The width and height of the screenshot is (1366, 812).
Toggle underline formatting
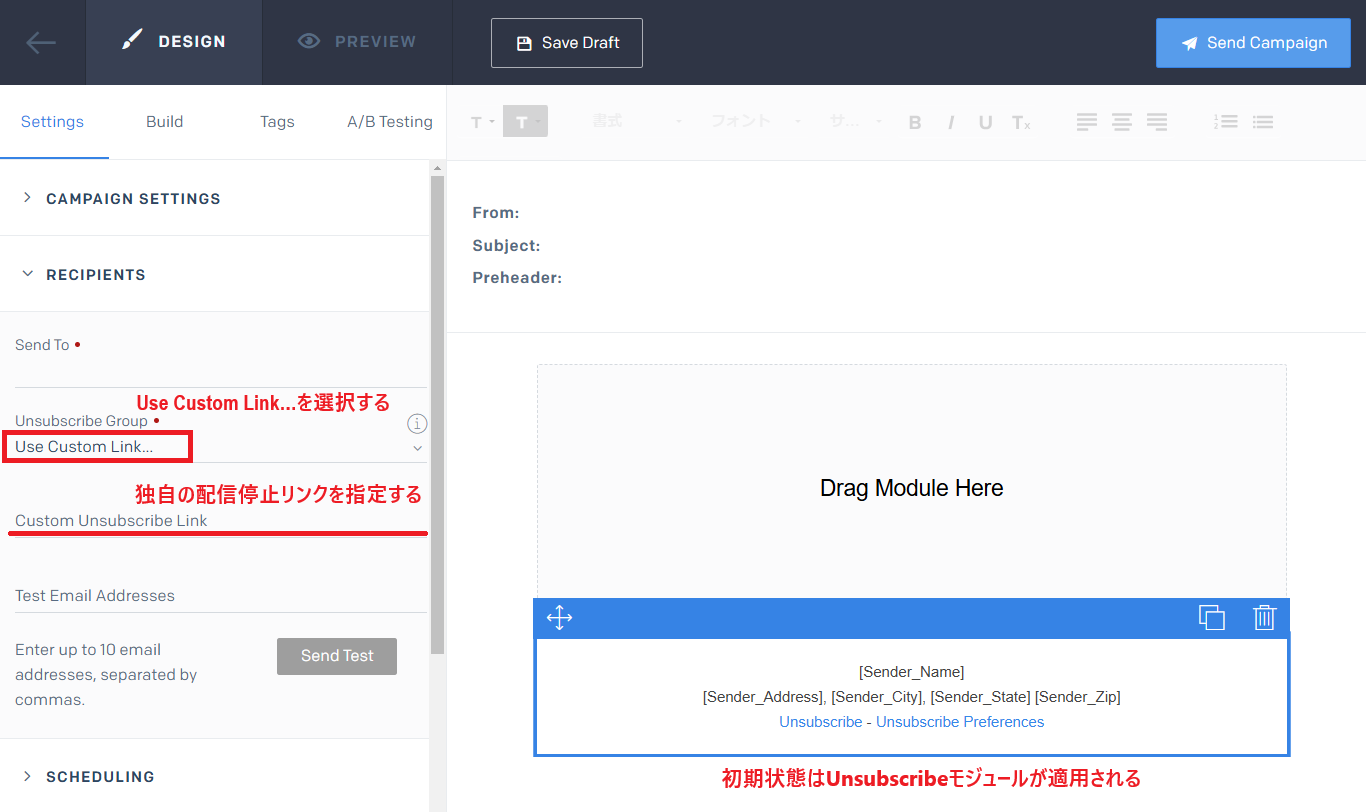click(x=985, y=122)
